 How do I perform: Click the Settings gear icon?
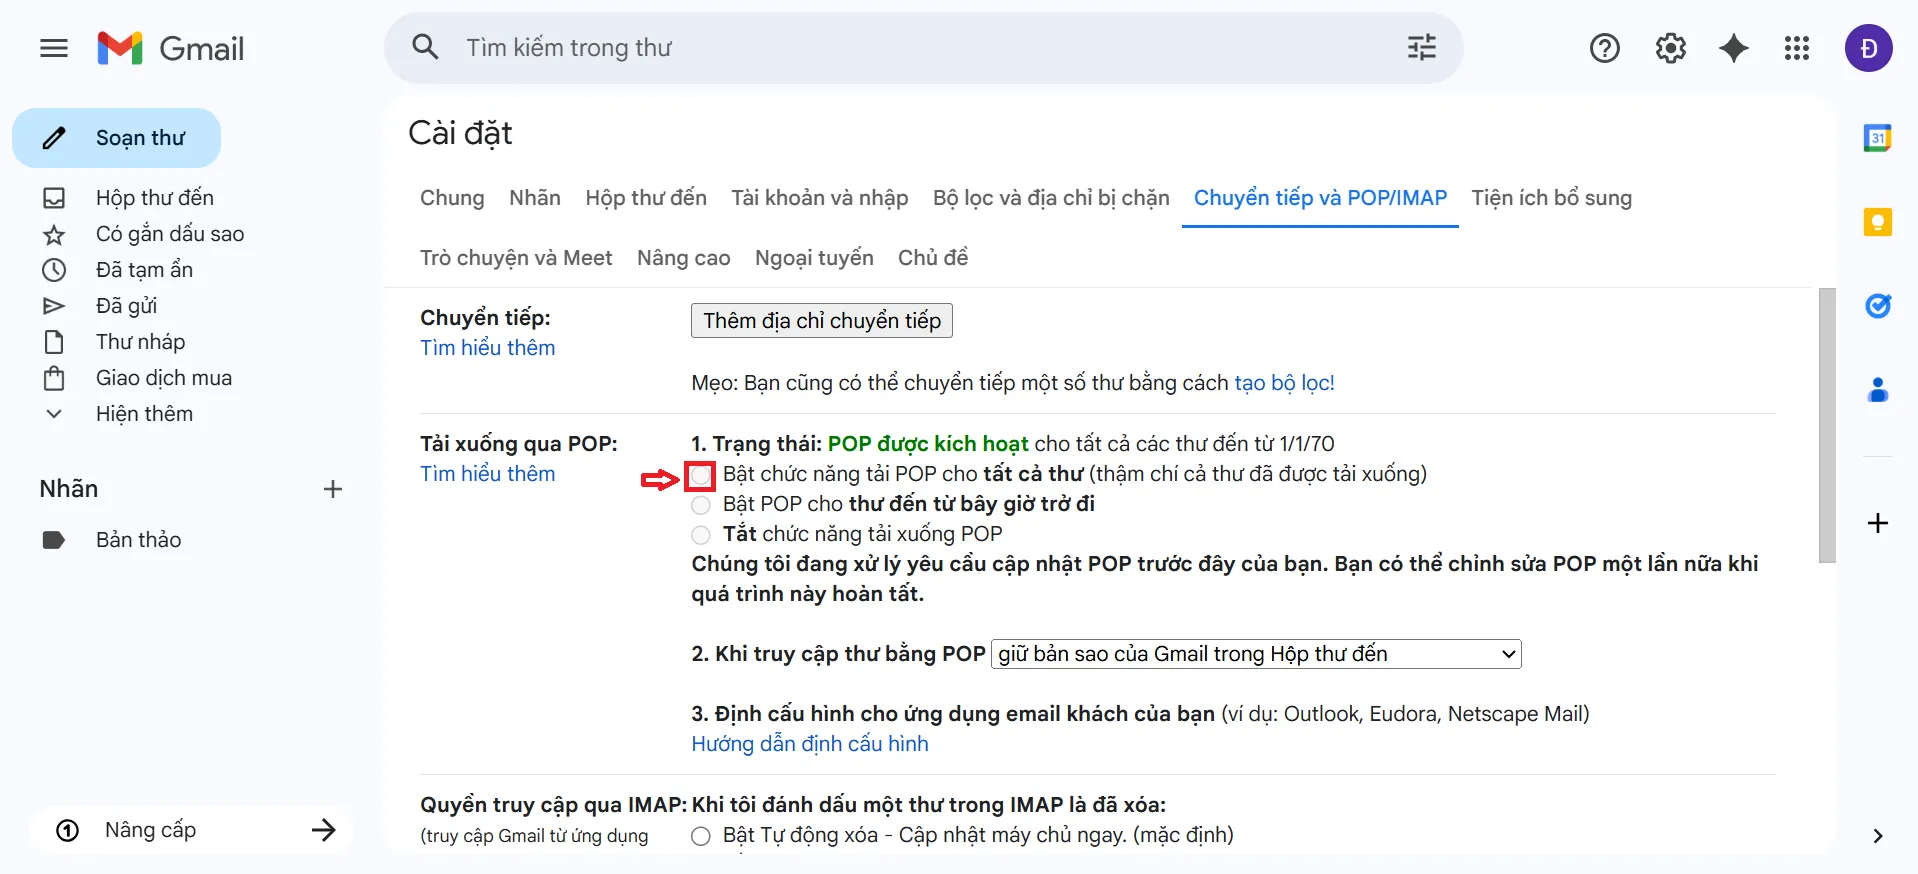[x=1670, y=48]
